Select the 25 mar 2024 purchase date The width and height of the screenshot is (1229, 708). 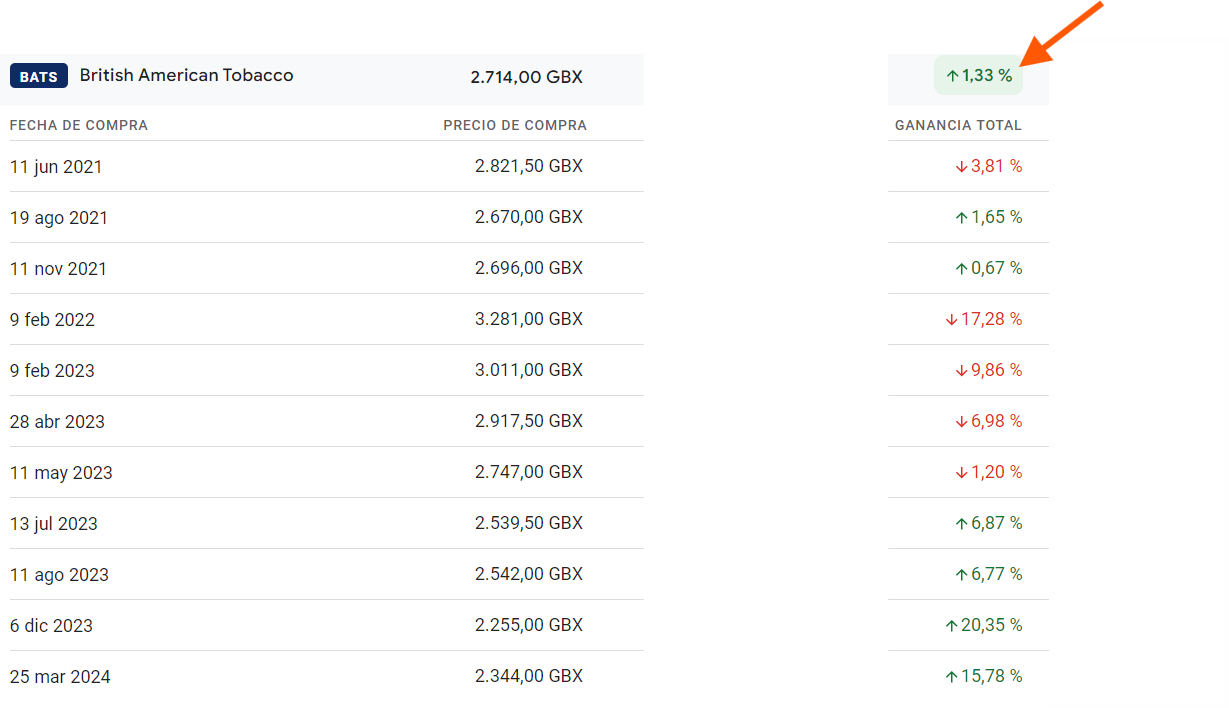pyautogui.click(x=60, y=677)
